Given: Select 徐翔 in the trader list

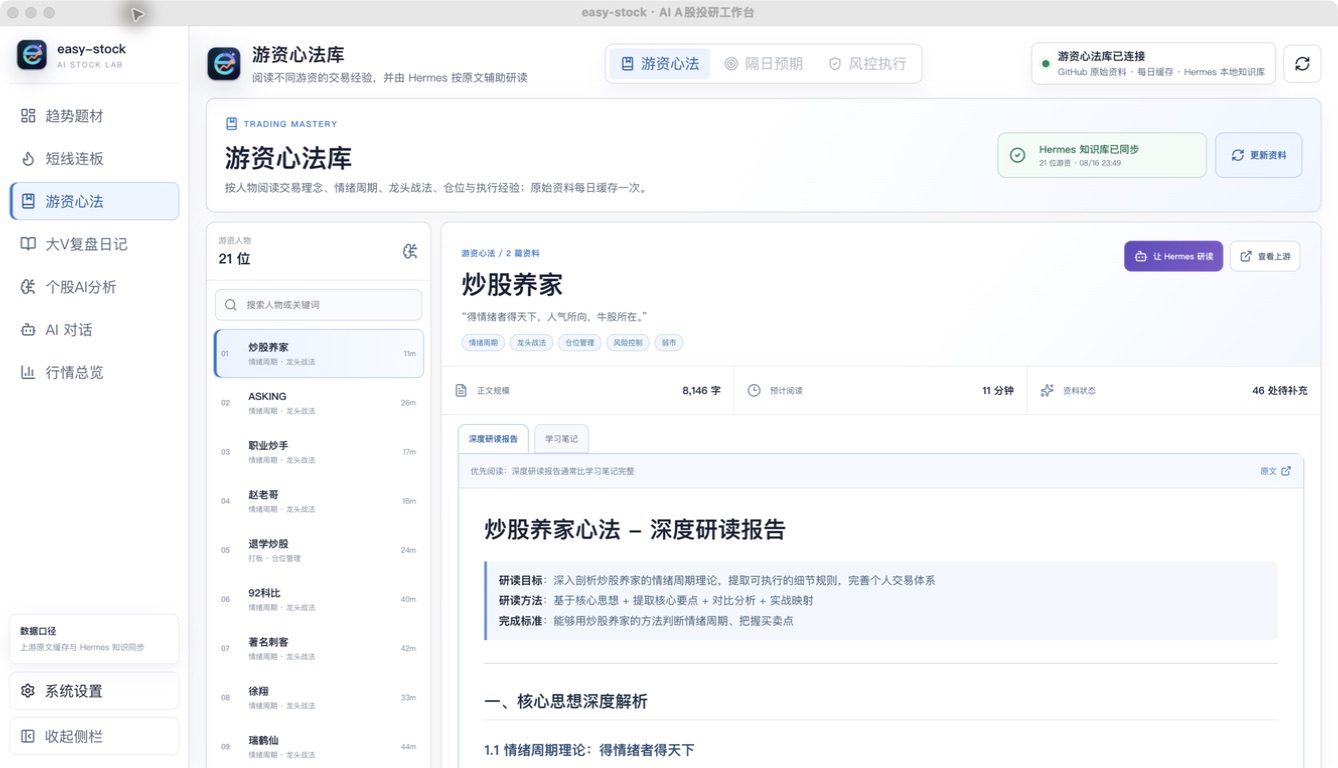Looking at the screenshot, I should [318, 697].
